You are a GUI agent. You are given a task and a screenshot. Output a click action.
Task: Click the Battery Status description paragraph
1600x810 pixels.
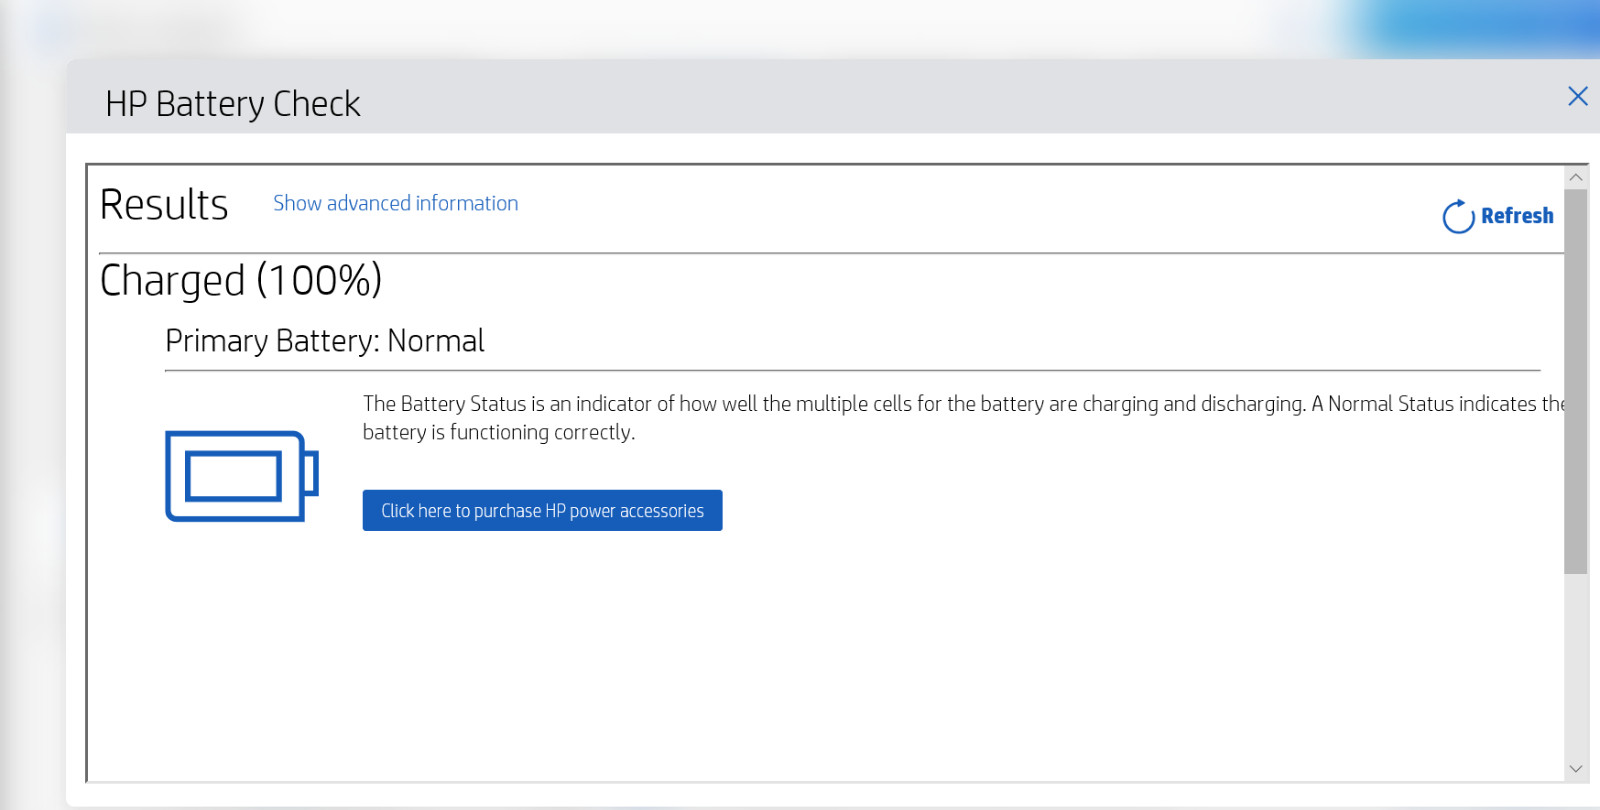pyautogui.click(x=963, y=418)
